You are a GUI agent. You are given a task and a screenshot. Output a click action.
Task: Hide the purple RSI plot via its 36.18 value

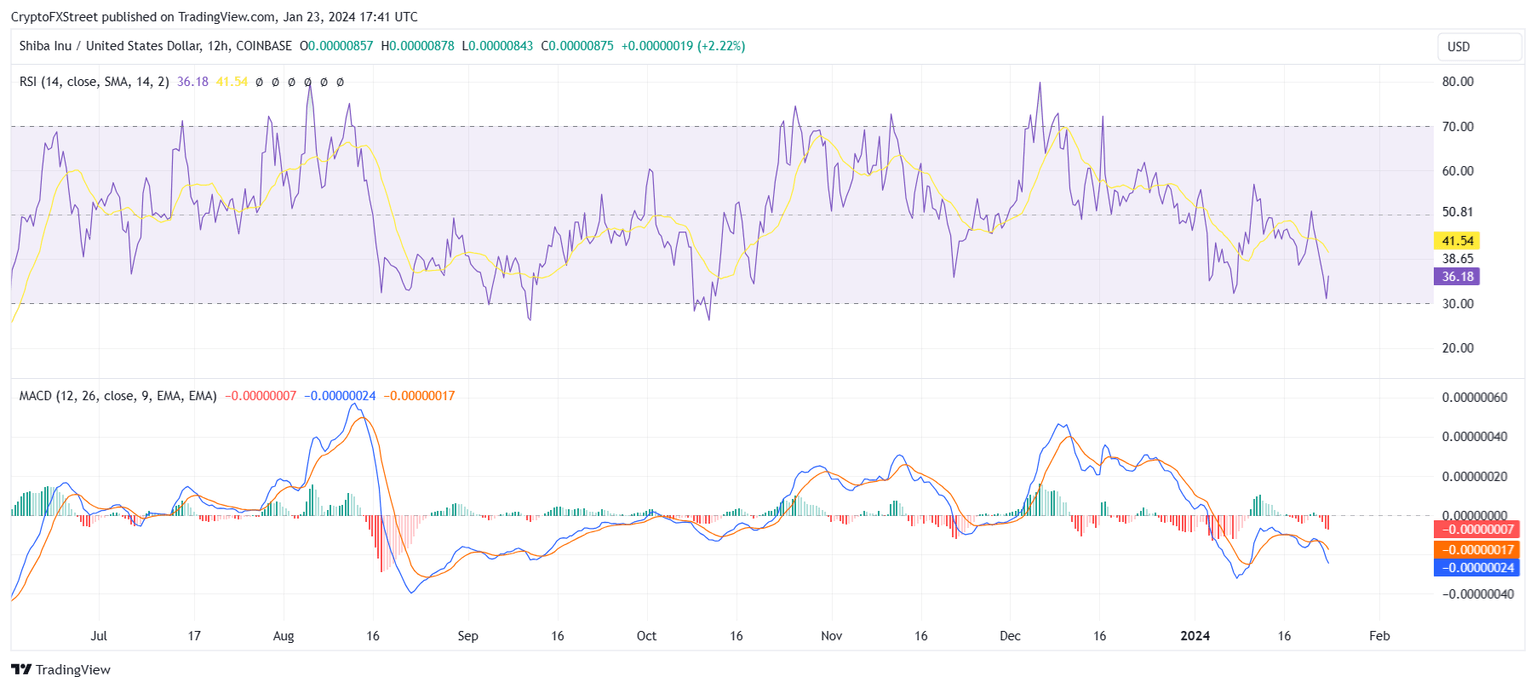pos(190,82)
